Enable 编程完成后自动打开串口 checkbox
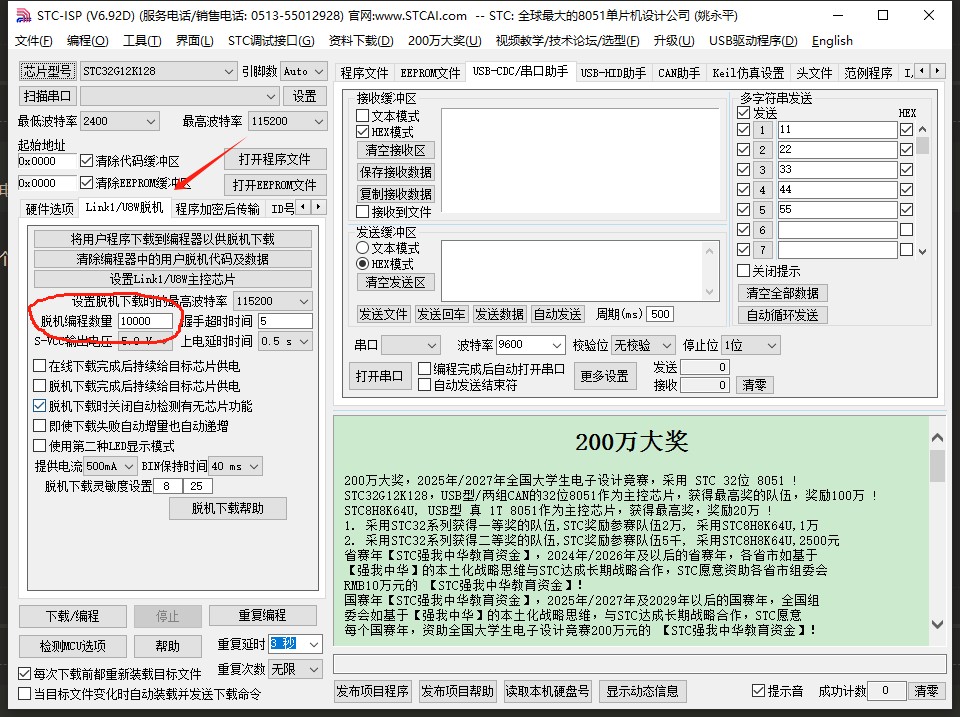The width and height of the screenshot is (960, 717). [424, 369]
